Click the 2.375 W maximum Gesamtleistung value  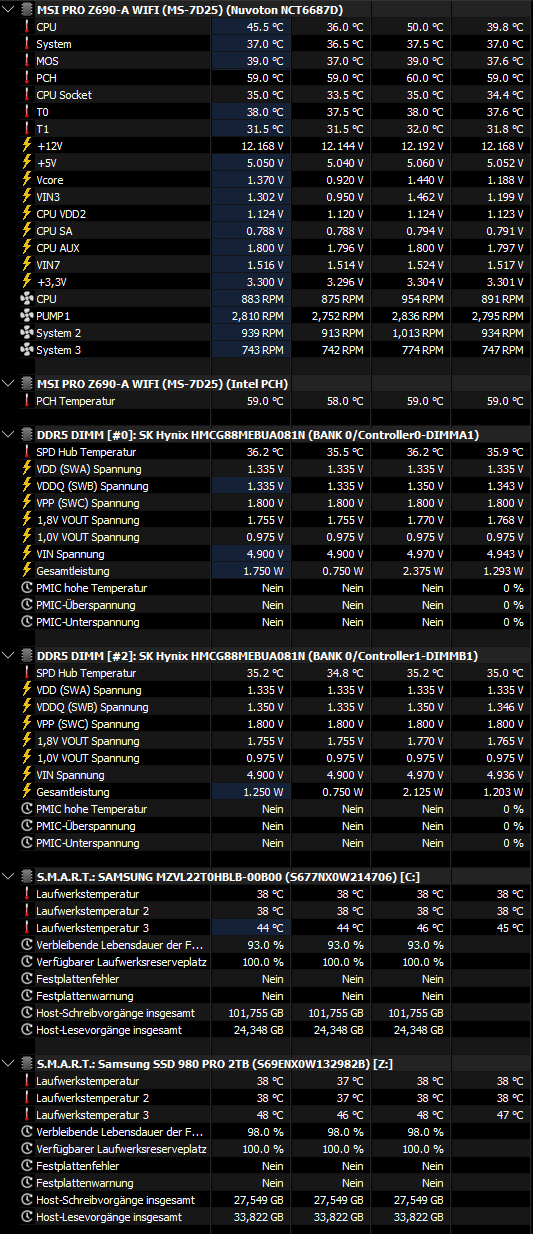pyautogui.click(x=422, y=571)
